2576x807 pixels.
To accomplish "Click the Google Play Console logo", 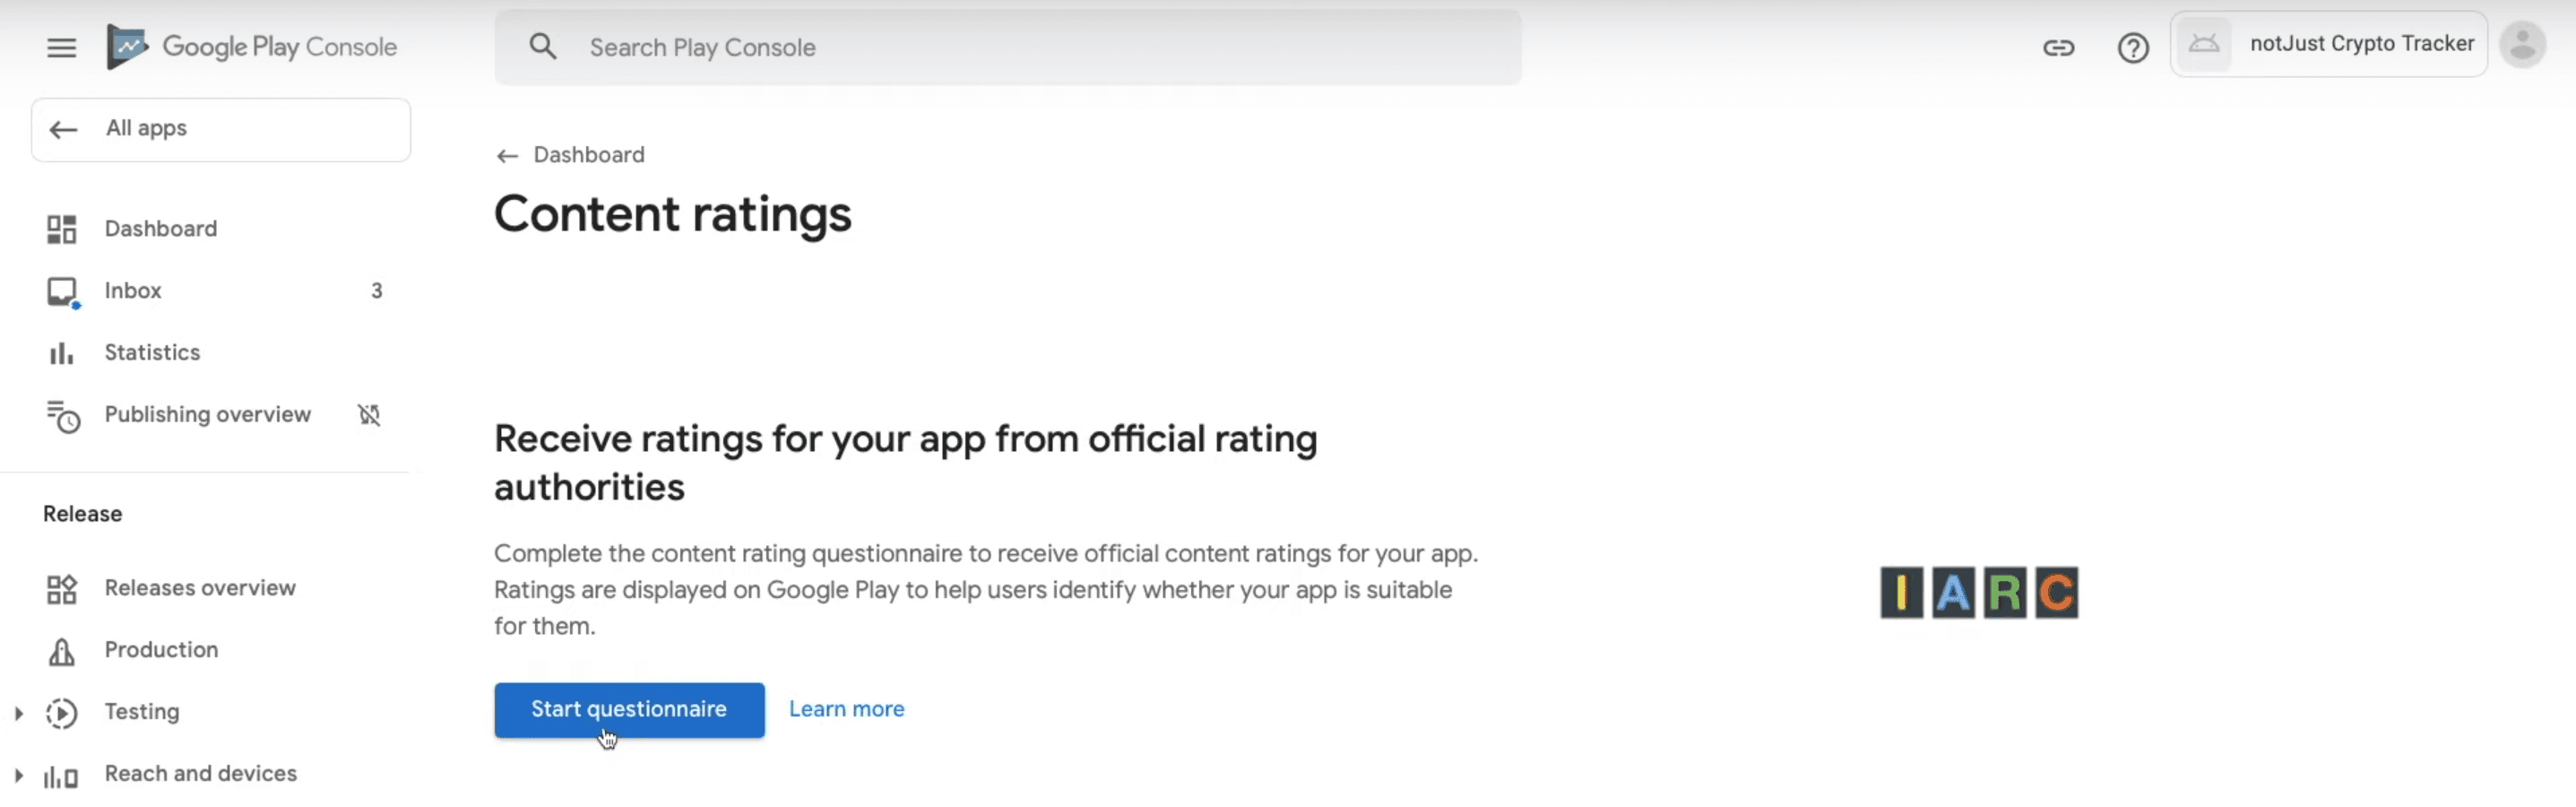I will point(252,46).
